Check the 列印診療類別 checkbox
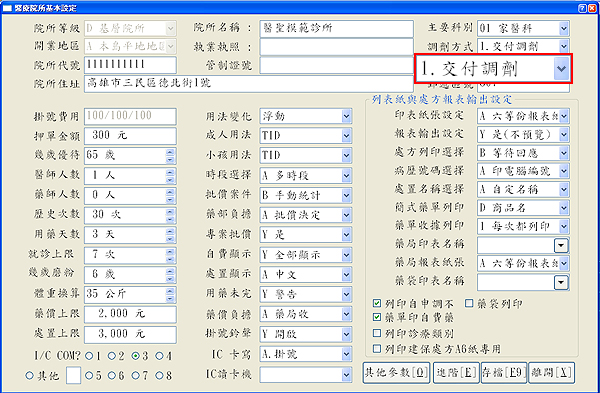 click(377, 333)
